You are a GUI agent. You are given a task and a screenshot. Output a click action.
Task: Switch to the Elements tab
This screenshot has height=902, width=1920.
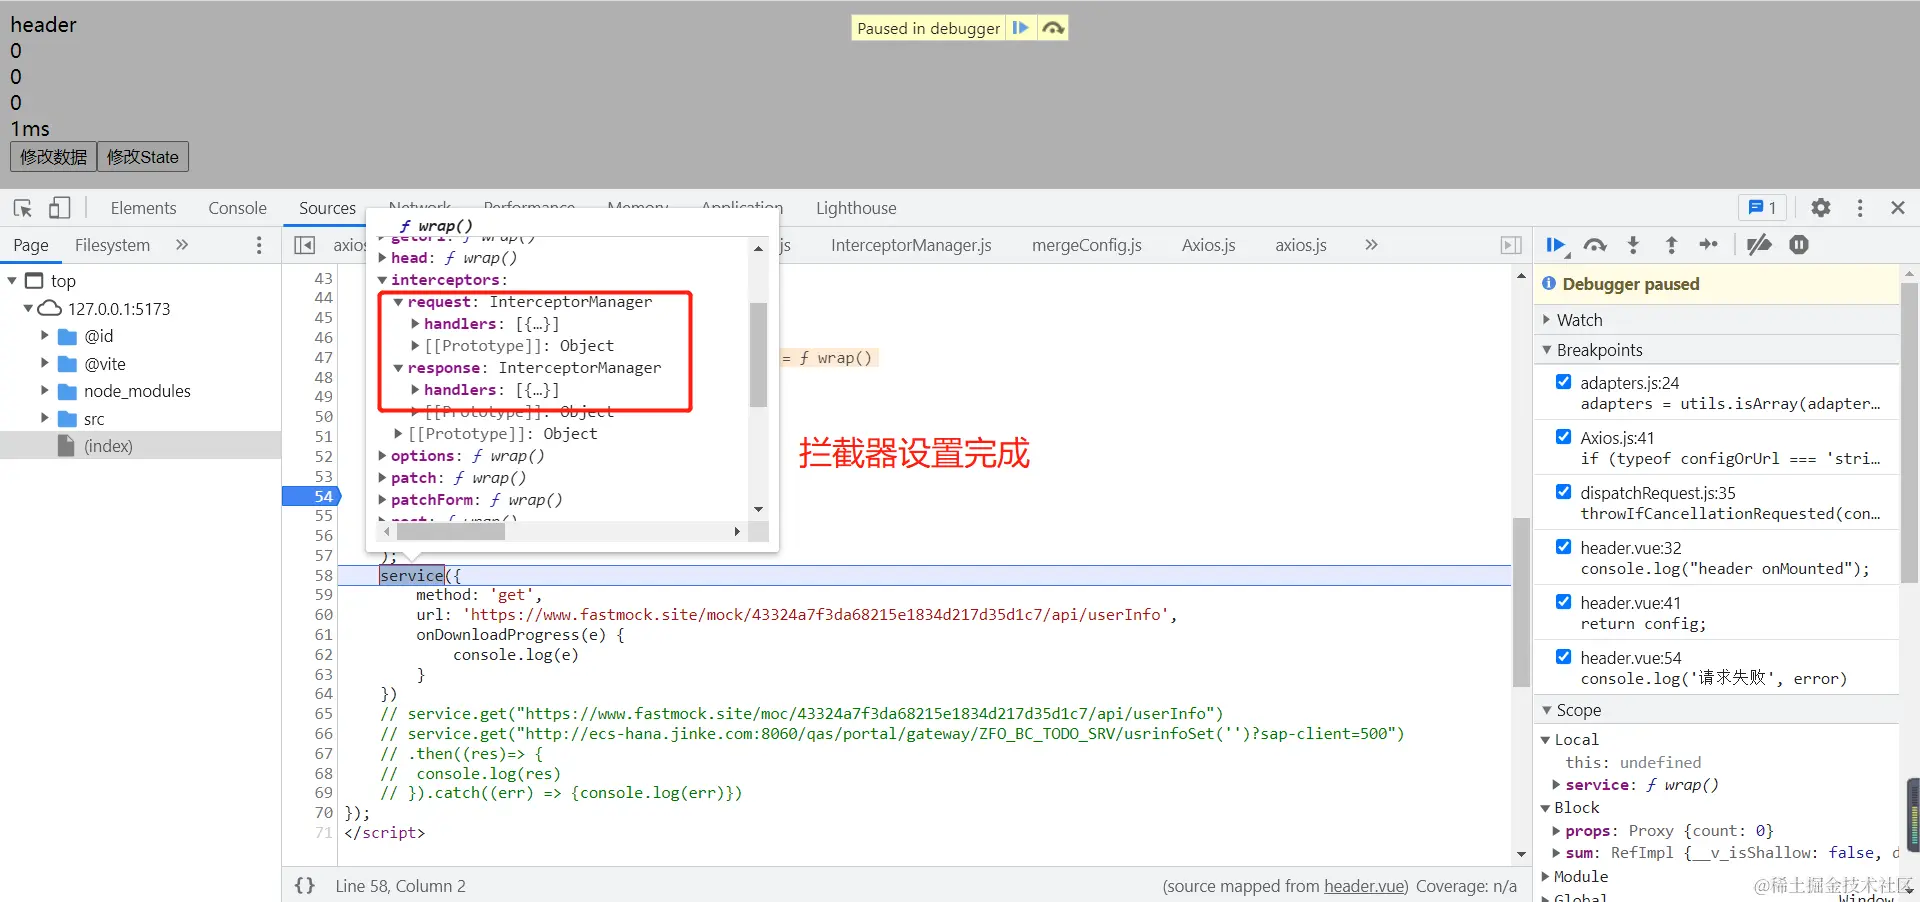click(143, 208)
